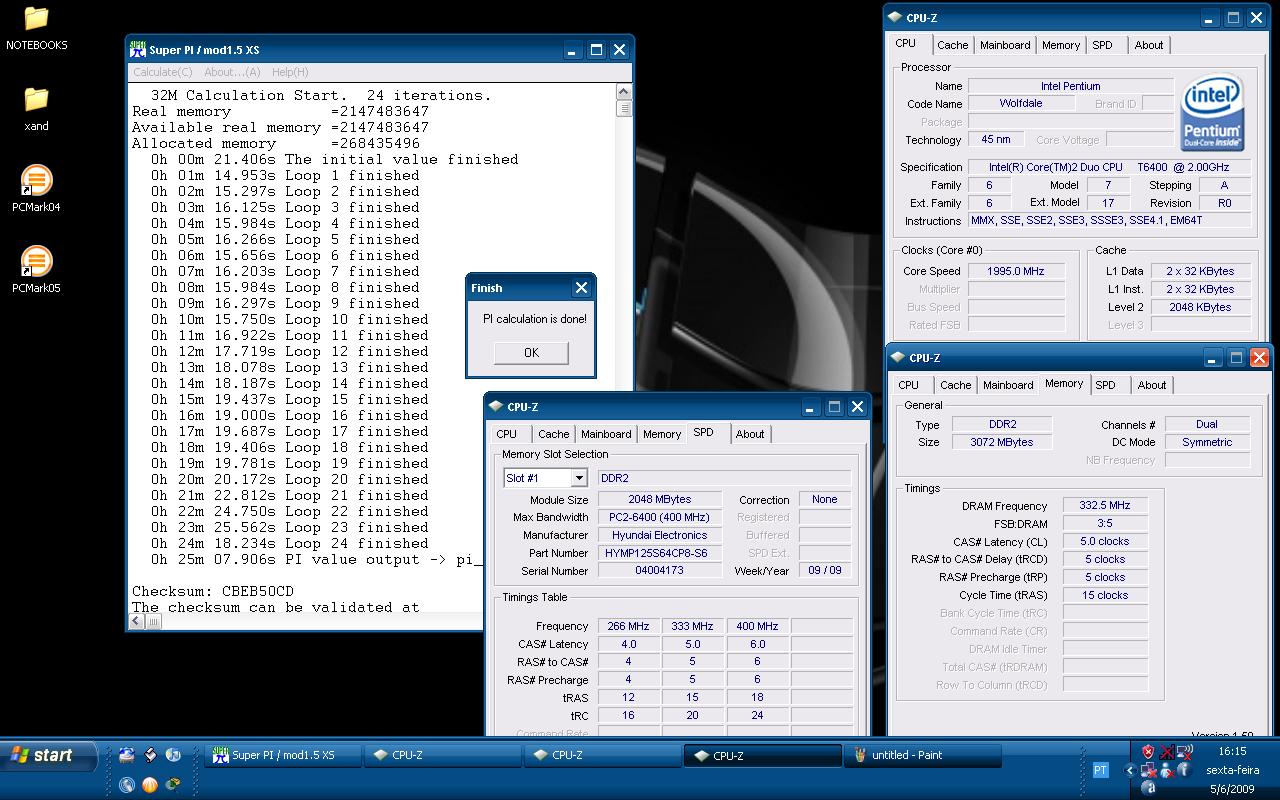Screen dimensions: 1280x800
Task: Click the '1995.0 MHz' Core Speed value
Action: [1016, 271]
